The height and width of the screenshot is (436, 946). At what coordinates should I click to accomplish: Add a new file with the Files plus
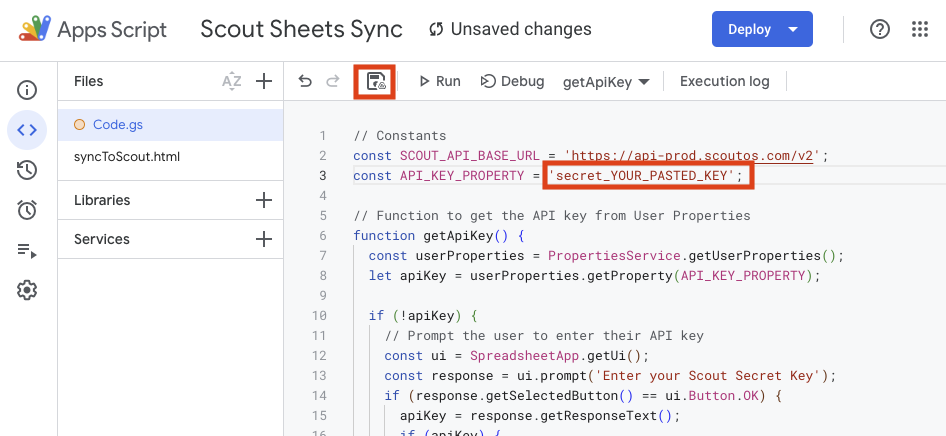tap(264, 82)
